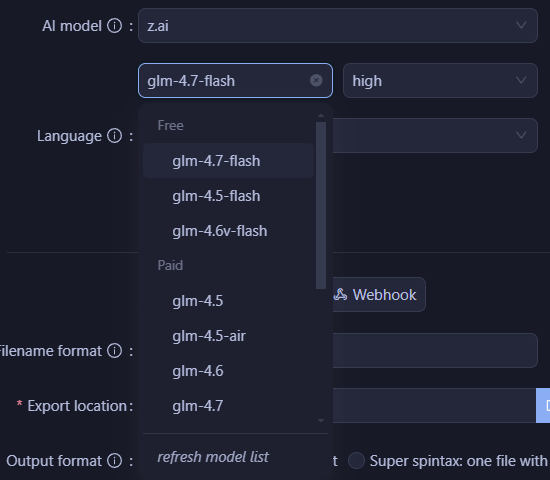550x480 pixels.
Task: Pick the glm-4.6 paid model
Action: pos(228,371)
